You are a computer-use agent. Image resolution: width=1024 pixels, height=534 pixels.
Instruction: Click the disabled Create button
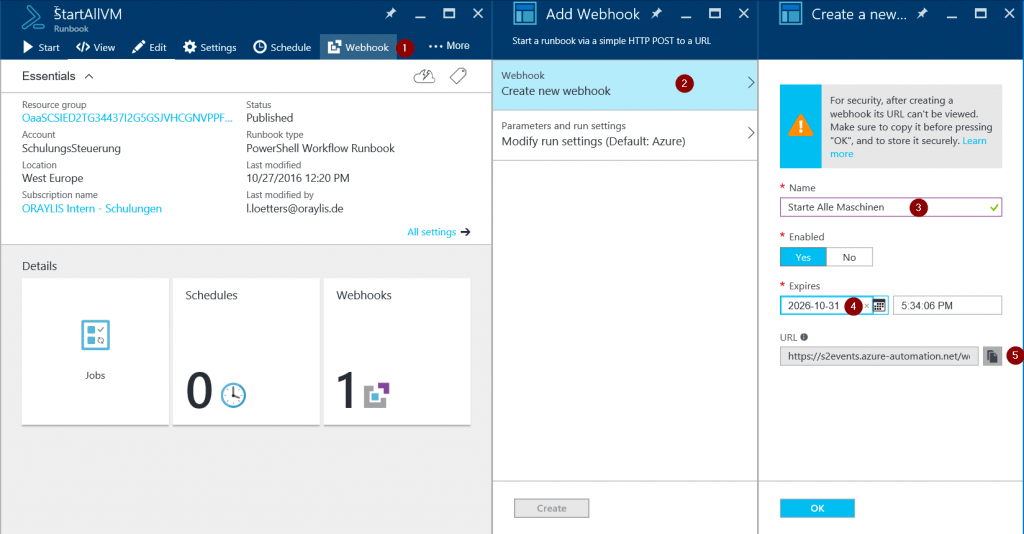pyautogui.click(x=552, y=508)
